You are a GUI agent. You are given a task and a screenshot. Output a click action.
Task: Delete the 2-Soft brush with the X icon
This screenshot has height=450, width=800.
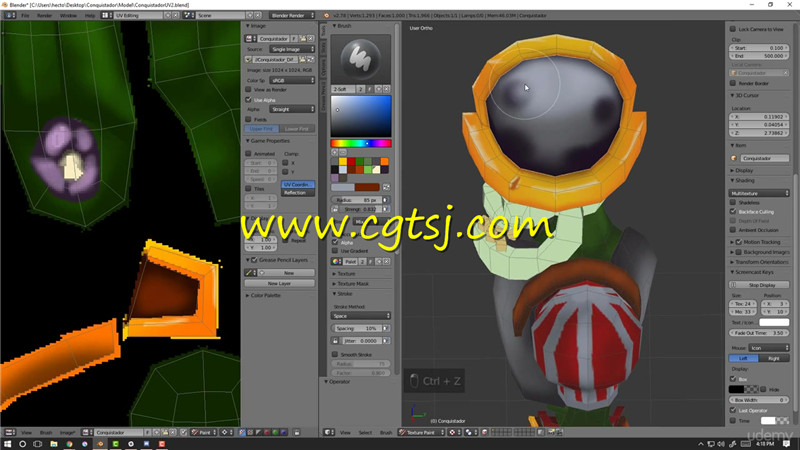coord(386,89)
